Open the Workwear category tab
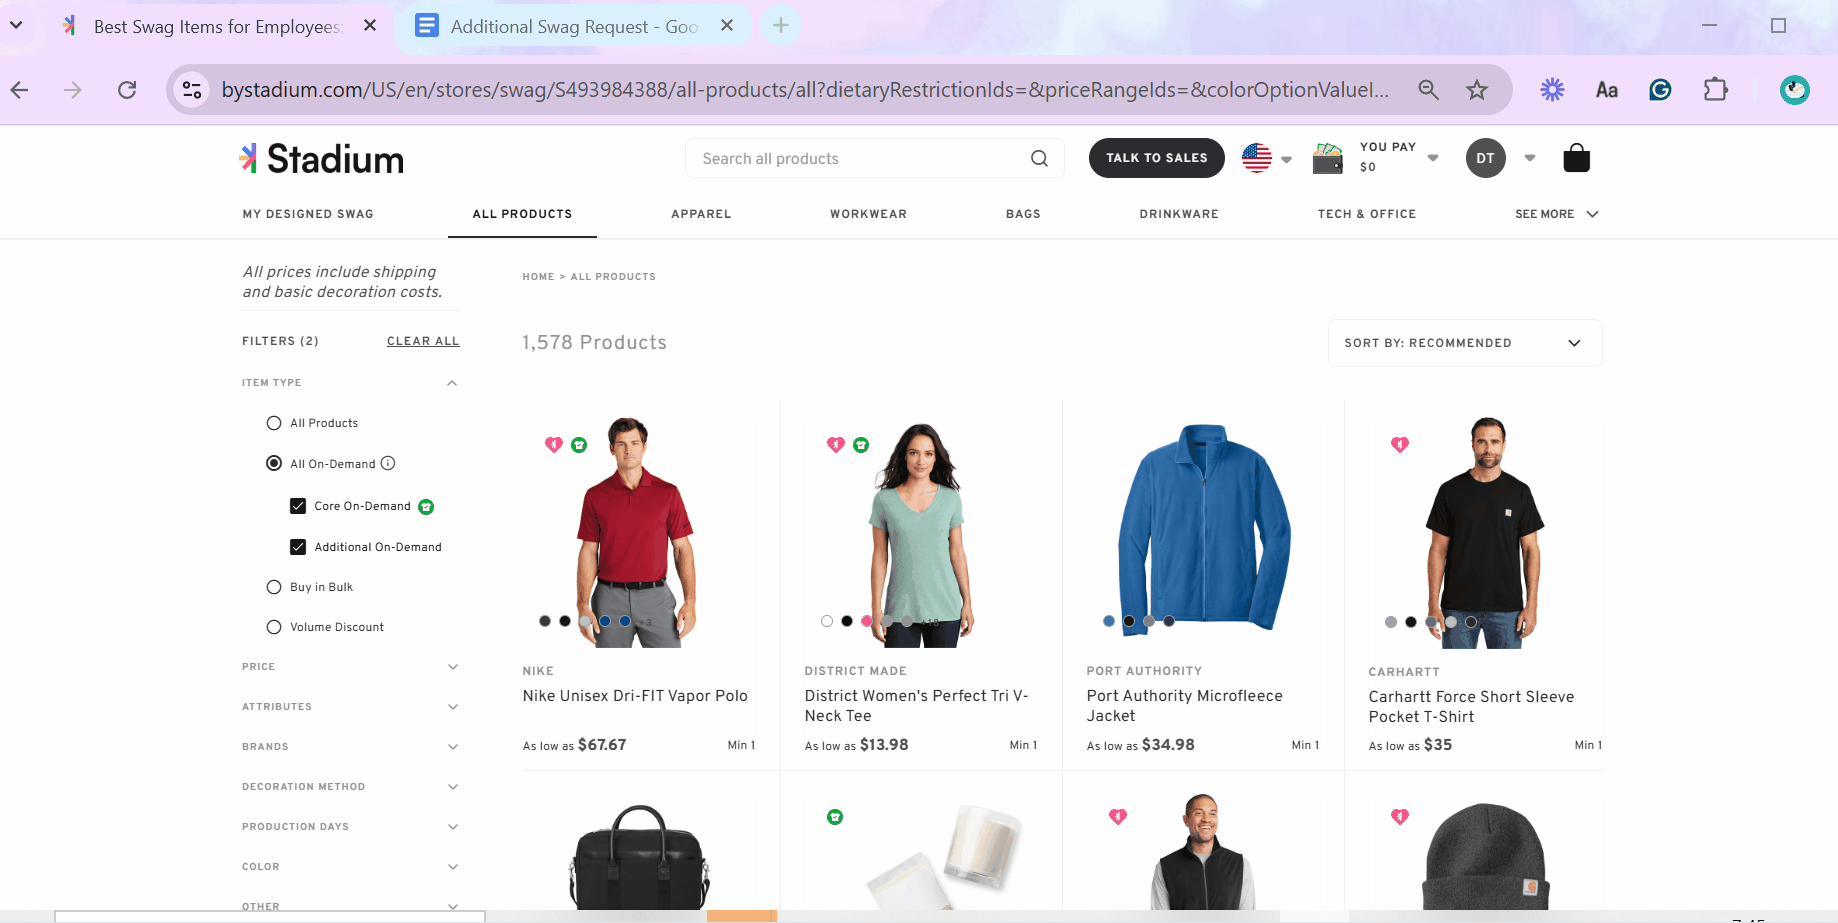Image resolution: width=1838 pixels, height=923 pixels. (868, 214)
